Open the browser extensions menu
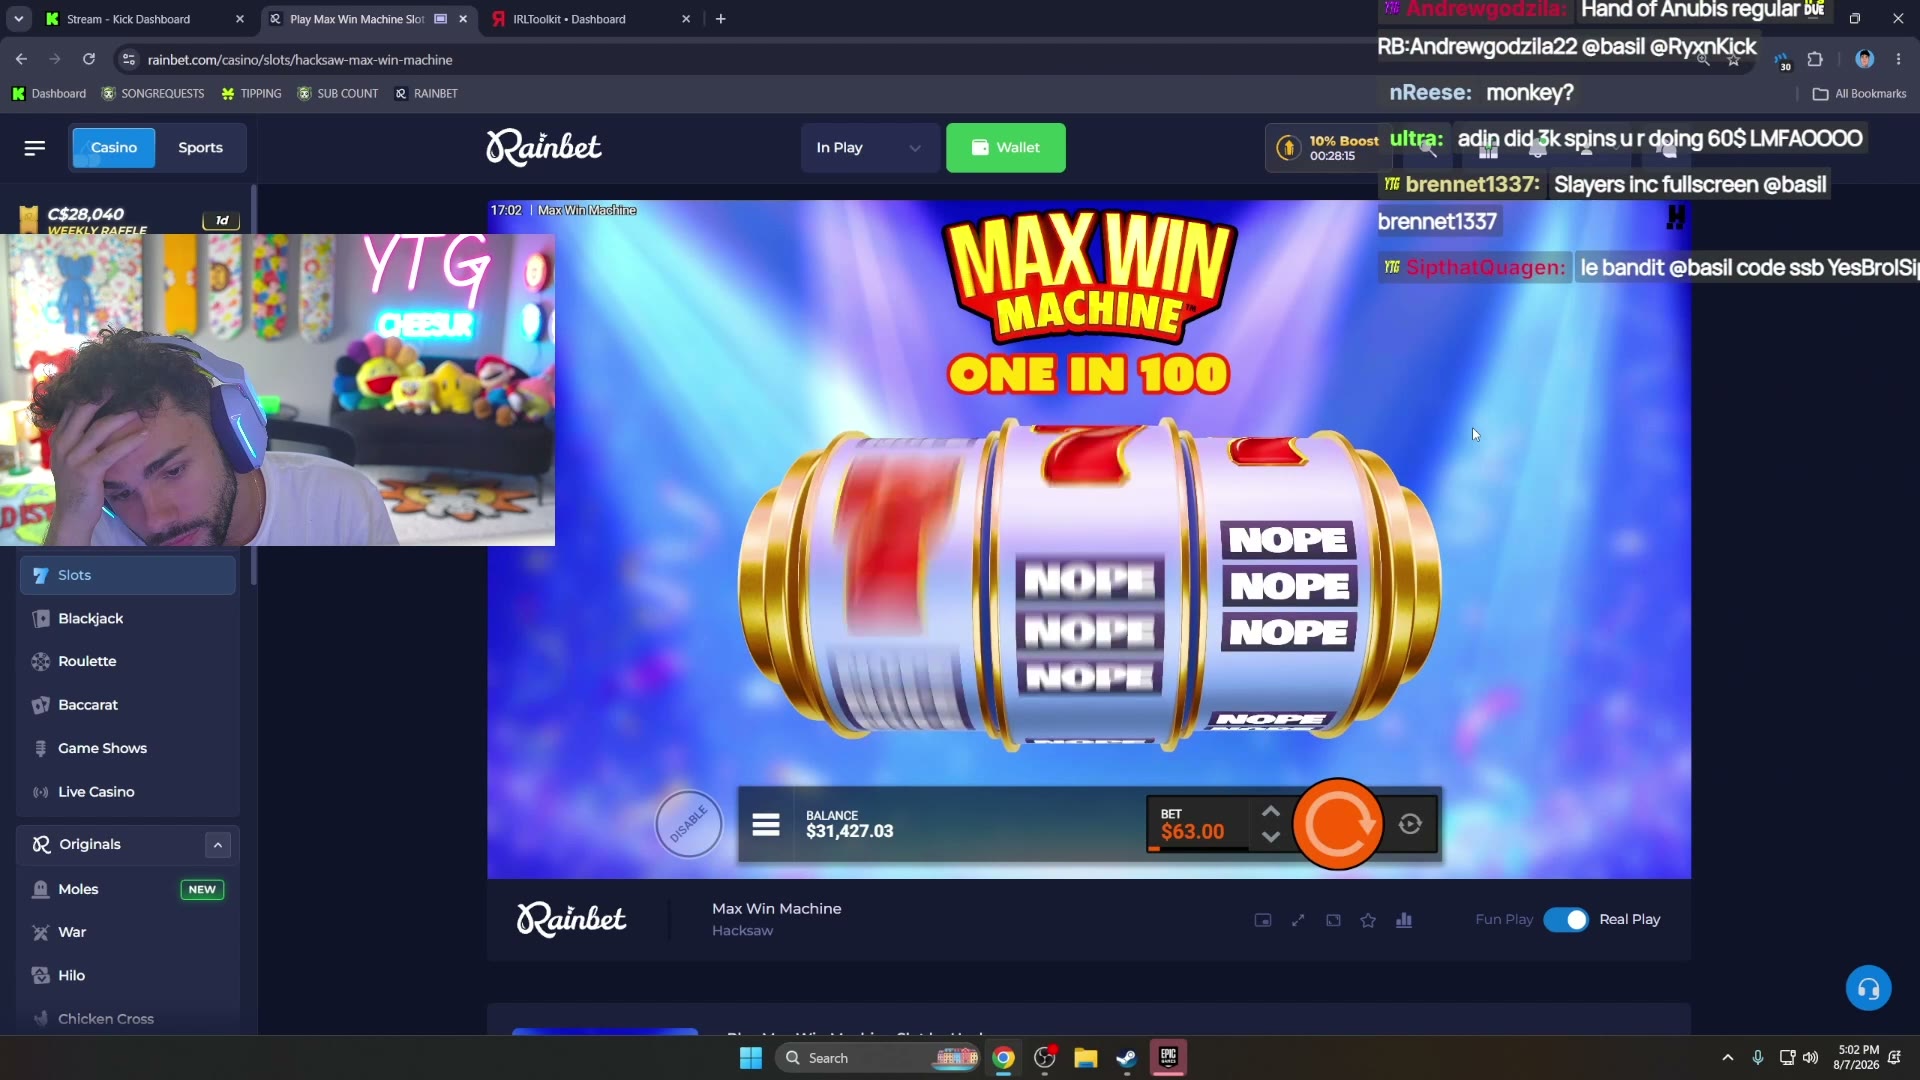The height and width of the screenshot is (1080, 1920). (x=1815, y=60)
